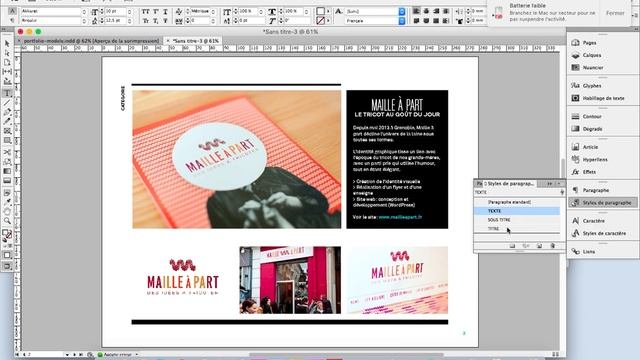Screen dimensions: 640x360
Task: Select the Rectangle Frame tool
Action: click(7, 131)
